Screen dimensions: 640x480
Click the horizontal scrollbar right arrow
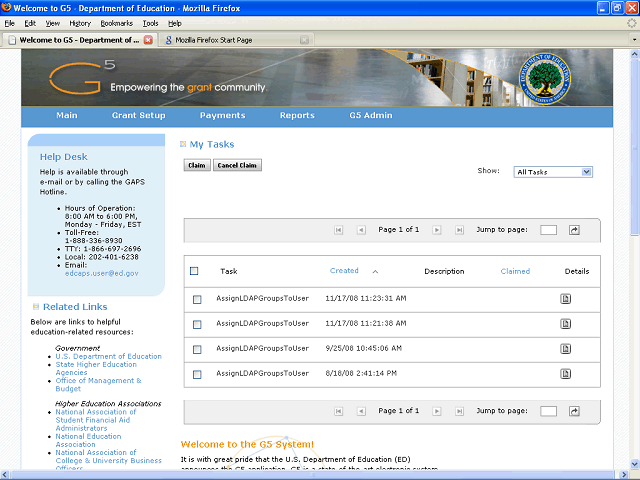point(624,475)
